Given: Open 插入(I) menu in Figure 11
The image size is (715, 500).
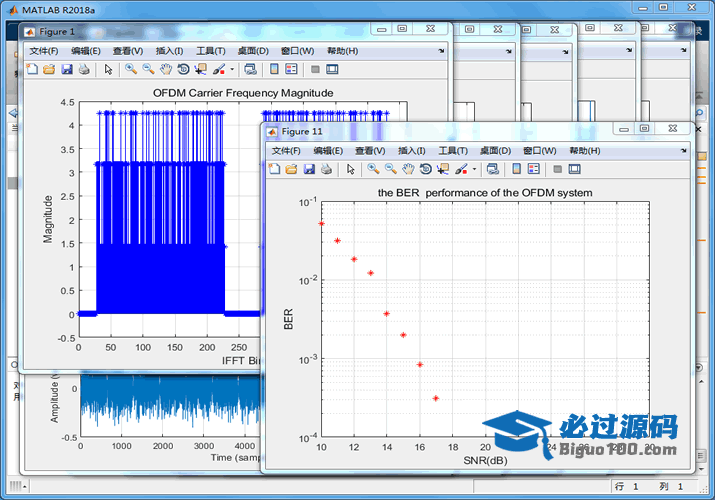Looking at the screenshot, I should [411, 151].
